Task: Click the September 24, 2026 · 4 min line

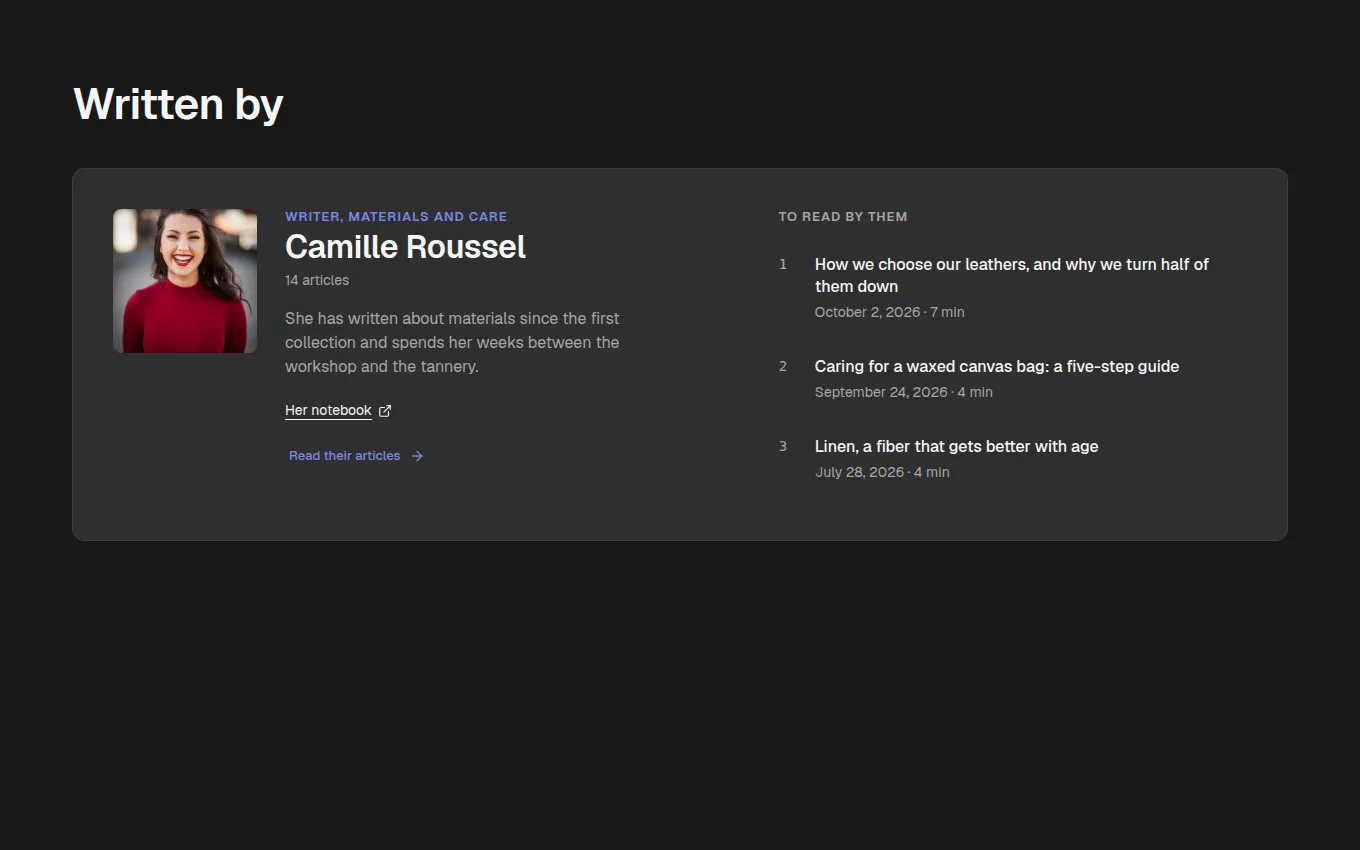Action: point(904,392)
